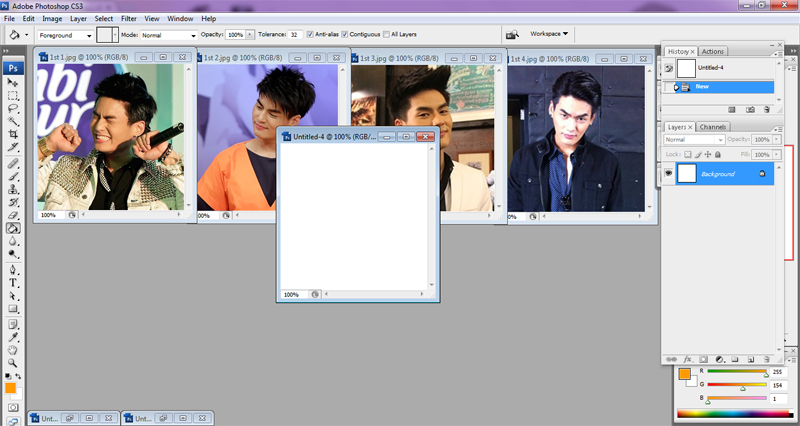Select the Horizontal Type tool
The width and height of the screenshot is (800, 426).
pyautogui.click(x=13, y=283)
